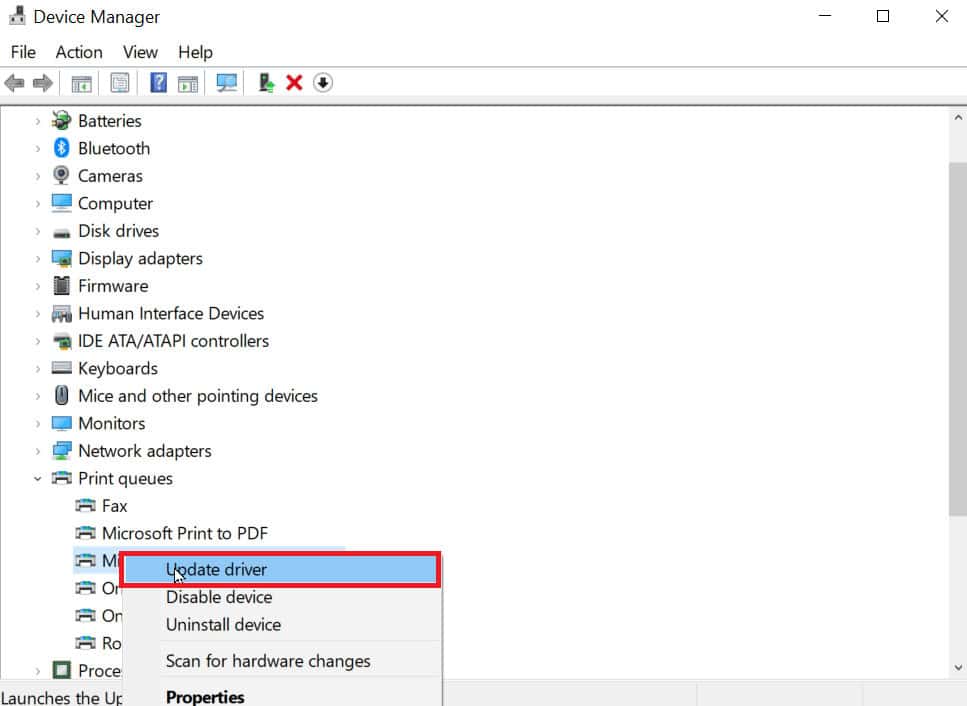This screenshot has height=706, width=967.
Task: Expand the Network adapters category
Action: pyautogui.click(x=38, y=451)
